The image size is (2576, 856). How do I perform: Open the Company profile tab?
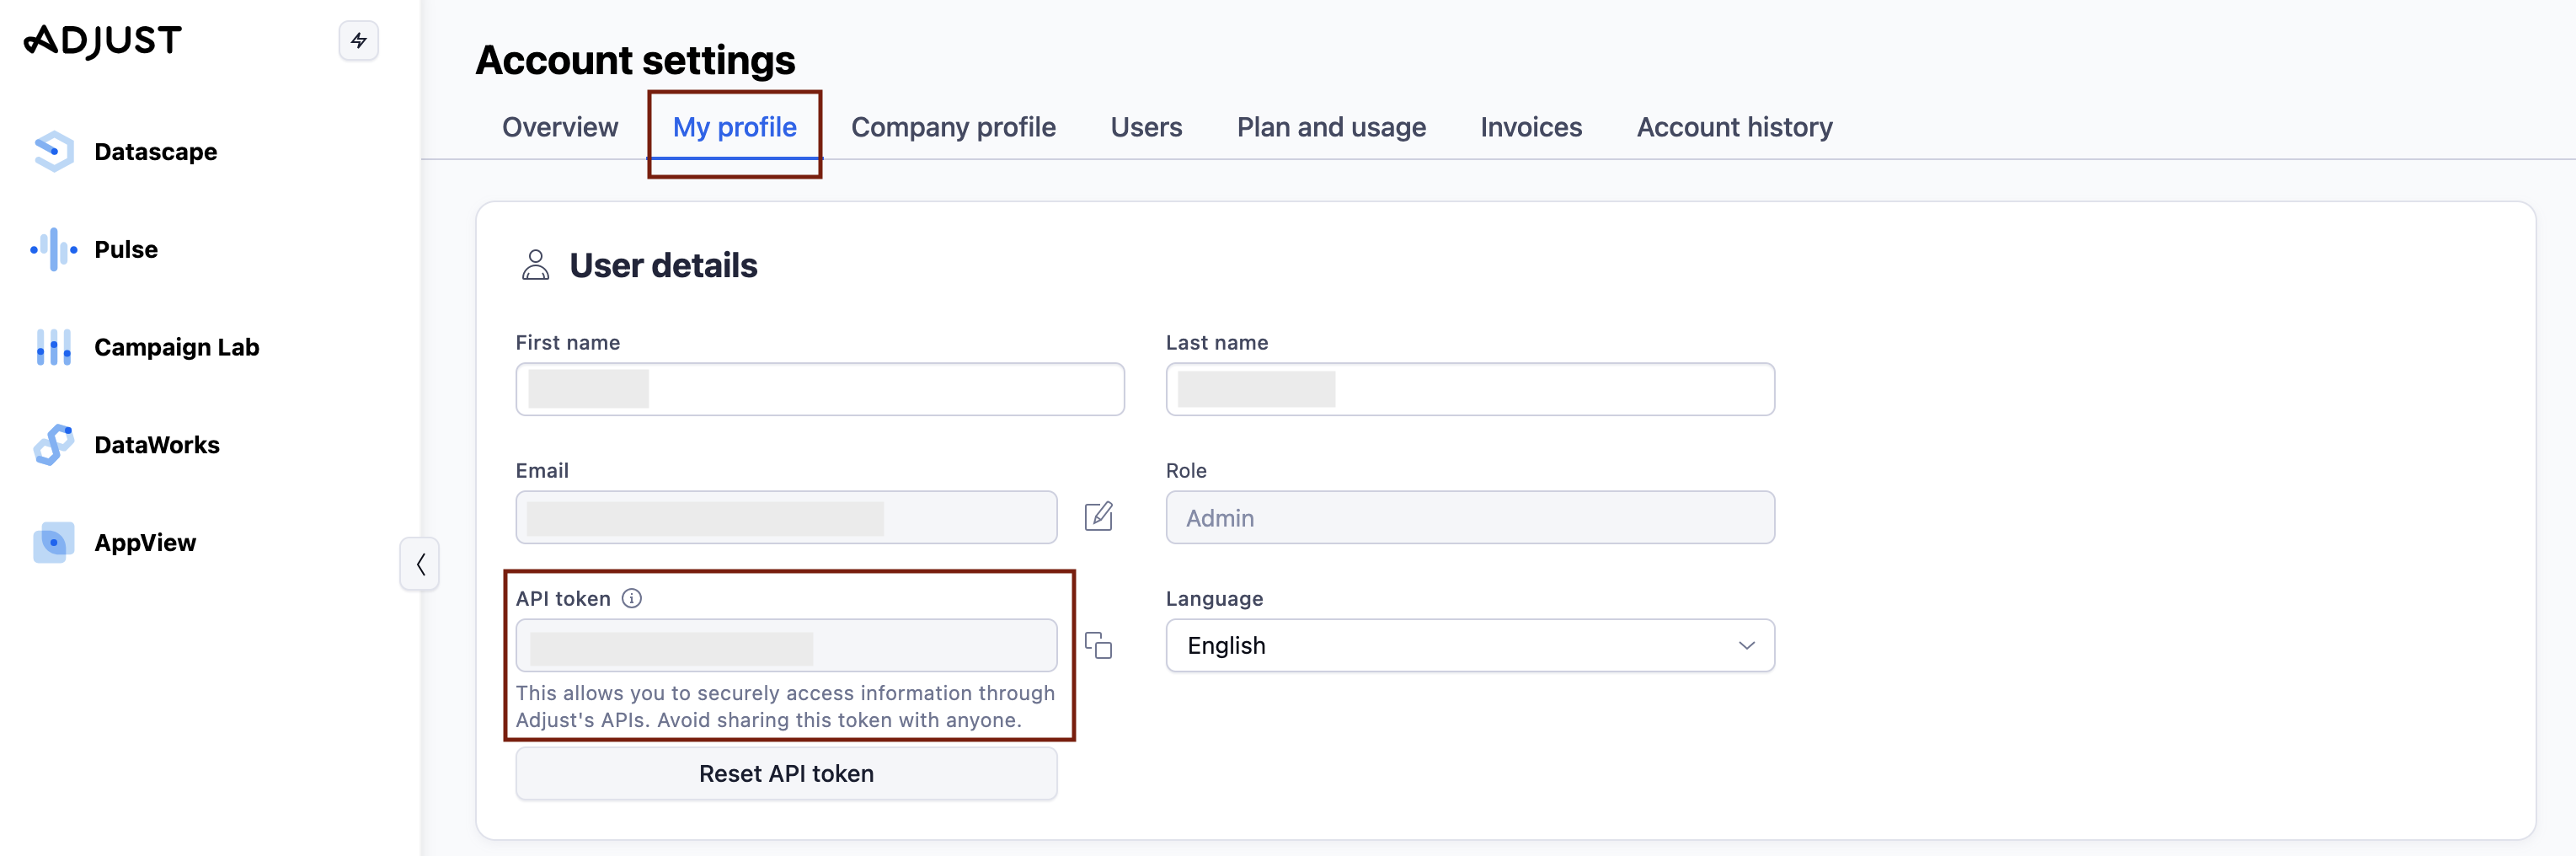point(952,127)
